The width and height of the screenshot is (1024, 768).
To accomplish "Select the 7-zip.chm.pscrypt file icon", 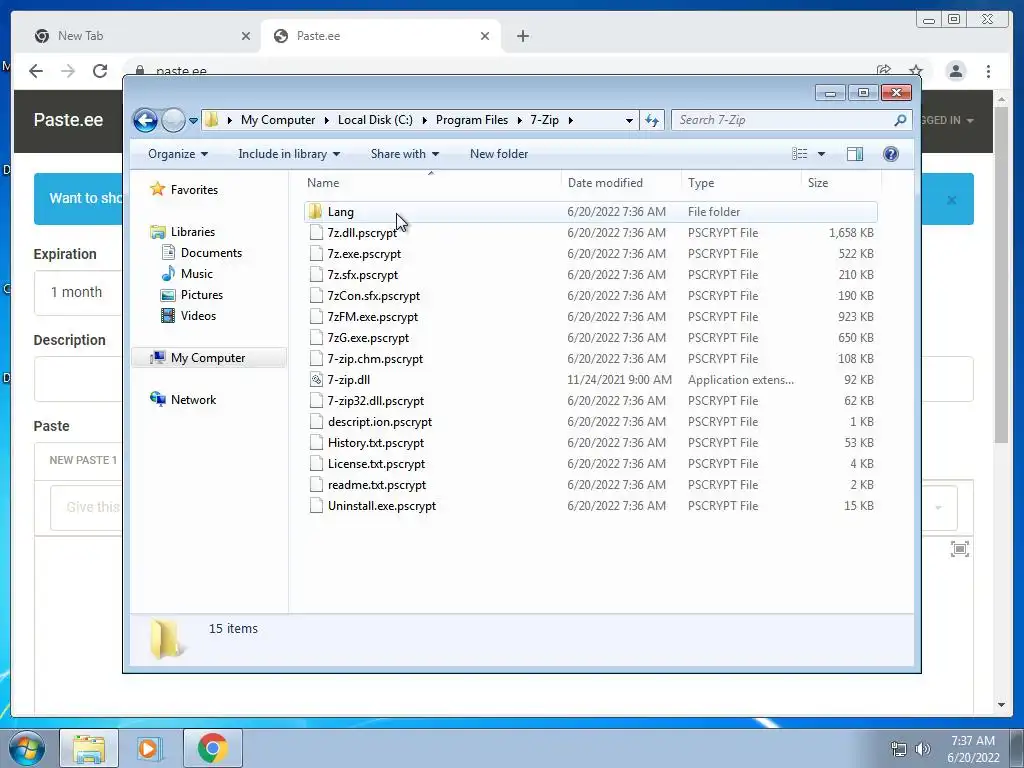I will click(x=316, y=359).
